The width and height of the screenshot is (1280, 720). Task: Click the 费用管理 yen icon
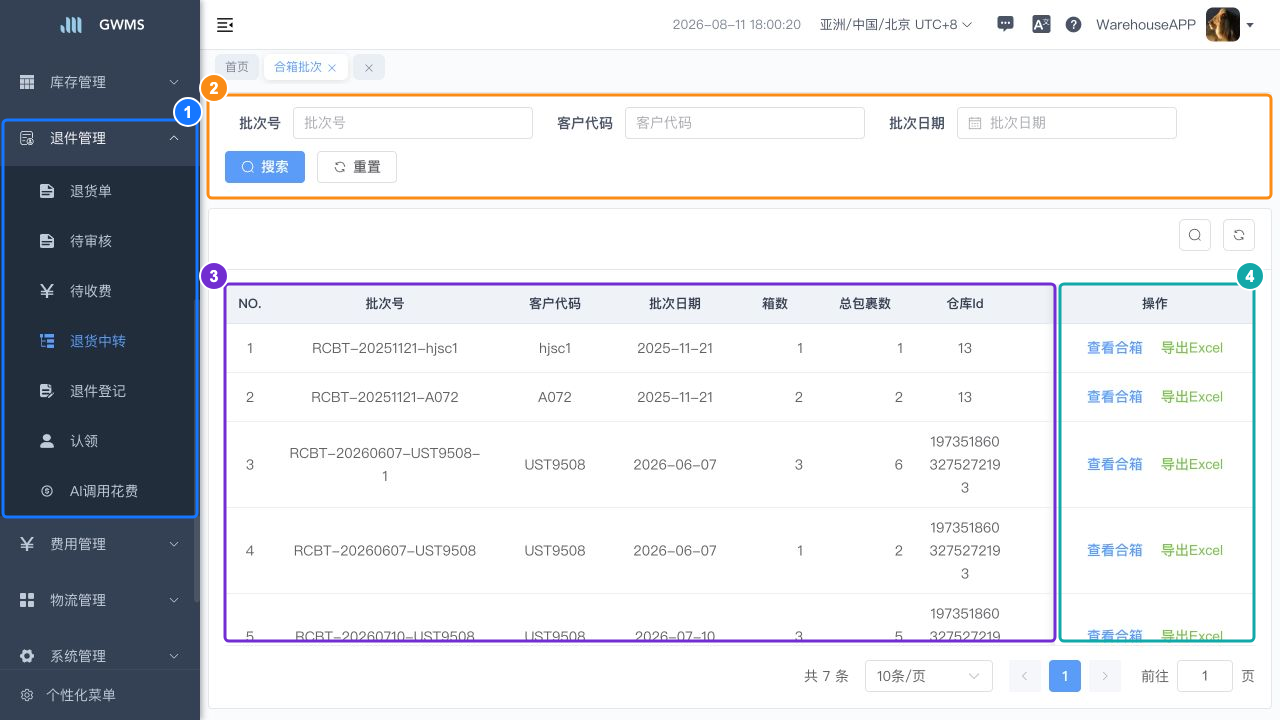pos(27,544)
